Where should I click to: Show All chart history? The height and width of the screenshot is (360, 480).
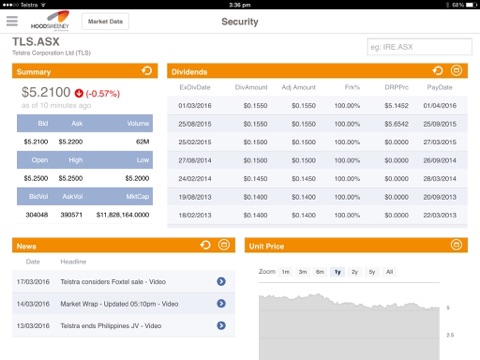click(389, 272)
